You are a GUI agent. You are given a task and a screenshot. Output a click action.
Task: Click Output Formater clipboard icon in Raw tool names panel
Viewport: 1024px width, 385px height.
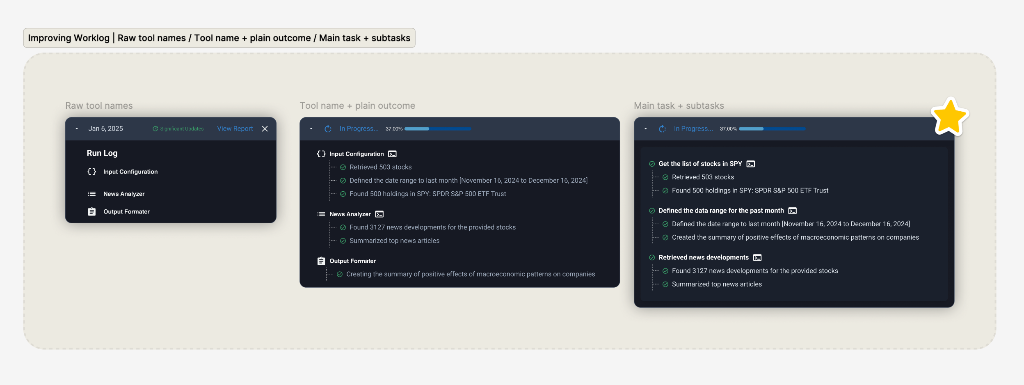pos(91,211)
